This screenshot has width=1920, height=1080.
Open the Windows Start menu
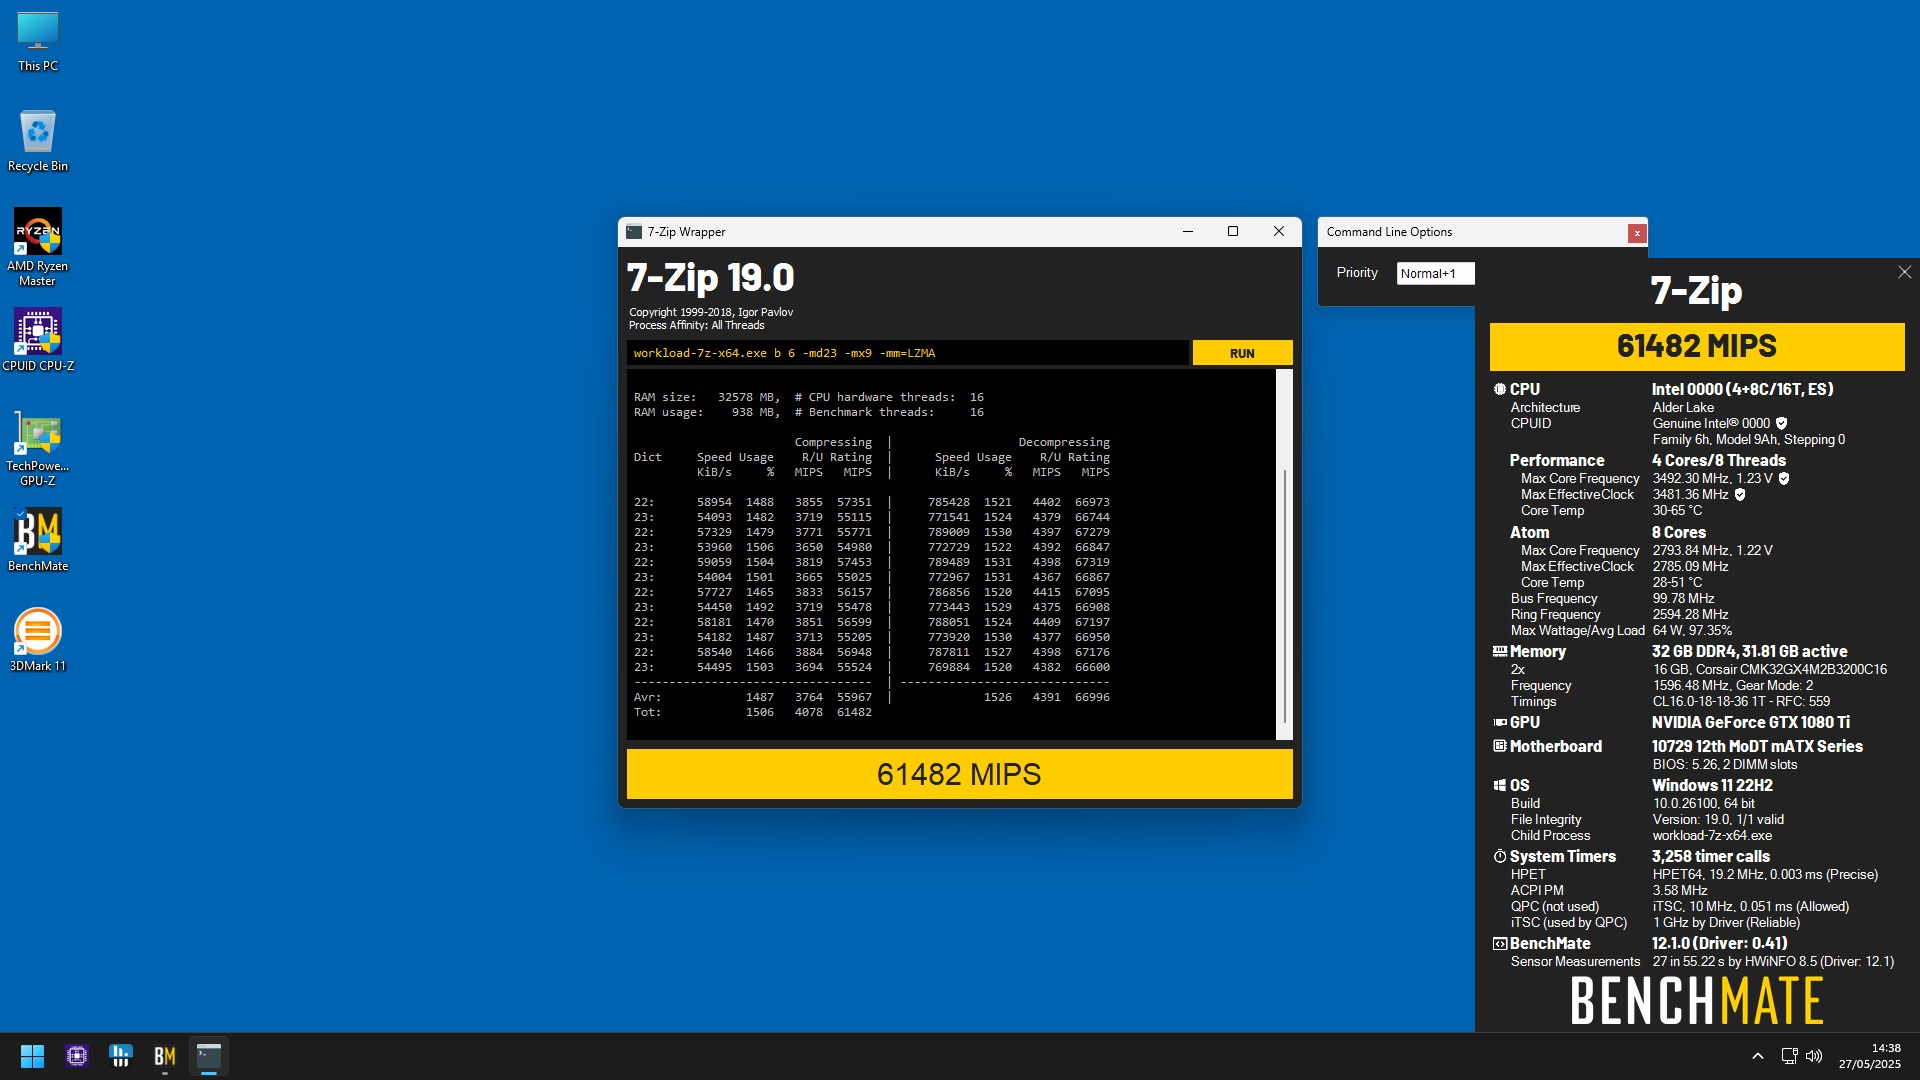32,1056
